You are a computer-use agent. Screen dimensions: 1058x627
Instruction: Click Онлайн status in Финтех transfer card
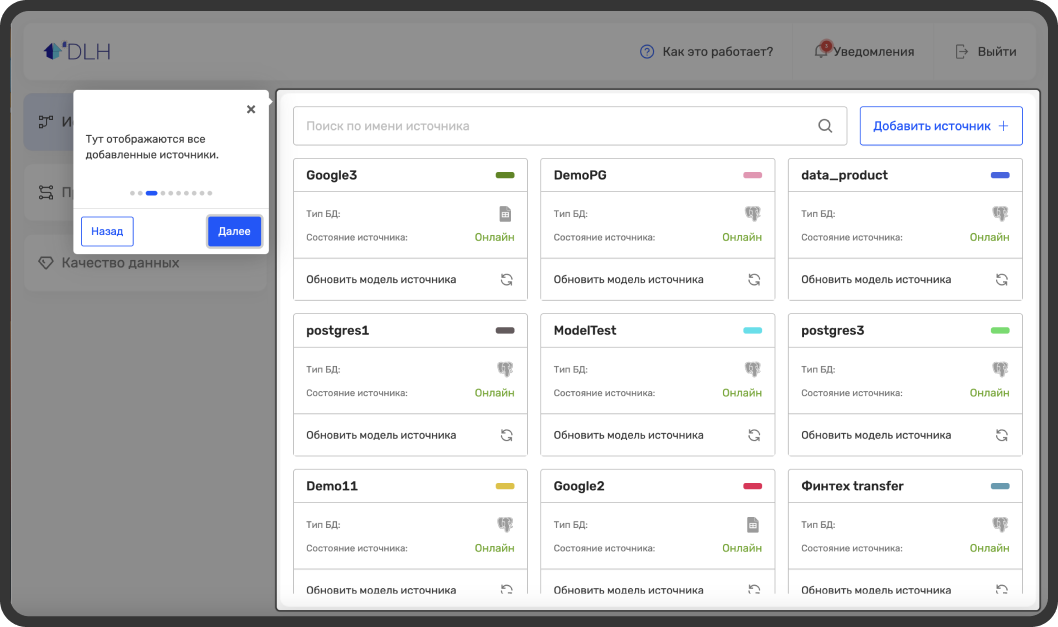click(x=990, y=548)
